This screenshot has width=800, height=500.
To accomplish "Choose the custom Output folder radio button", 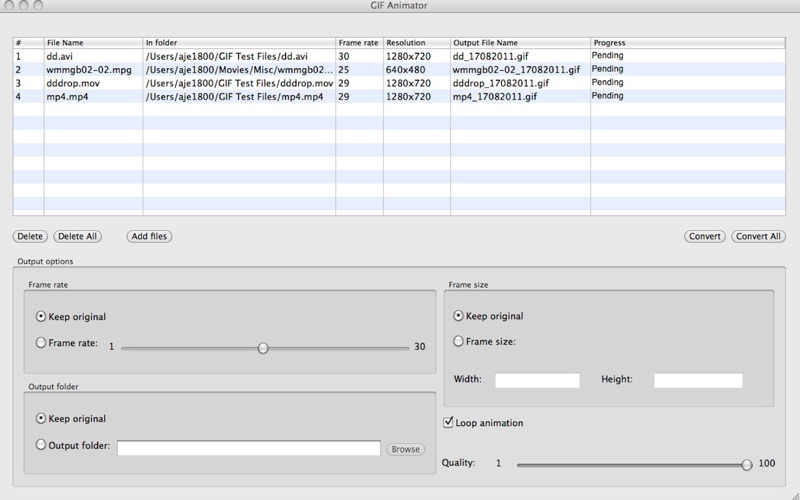I will 41,446.
